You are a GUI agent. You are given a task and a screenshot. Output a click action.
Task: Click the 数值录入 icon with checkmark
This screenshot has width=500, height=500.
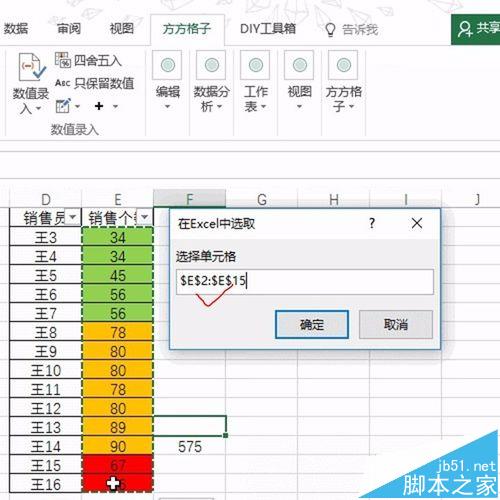click(x=32, y=67)
